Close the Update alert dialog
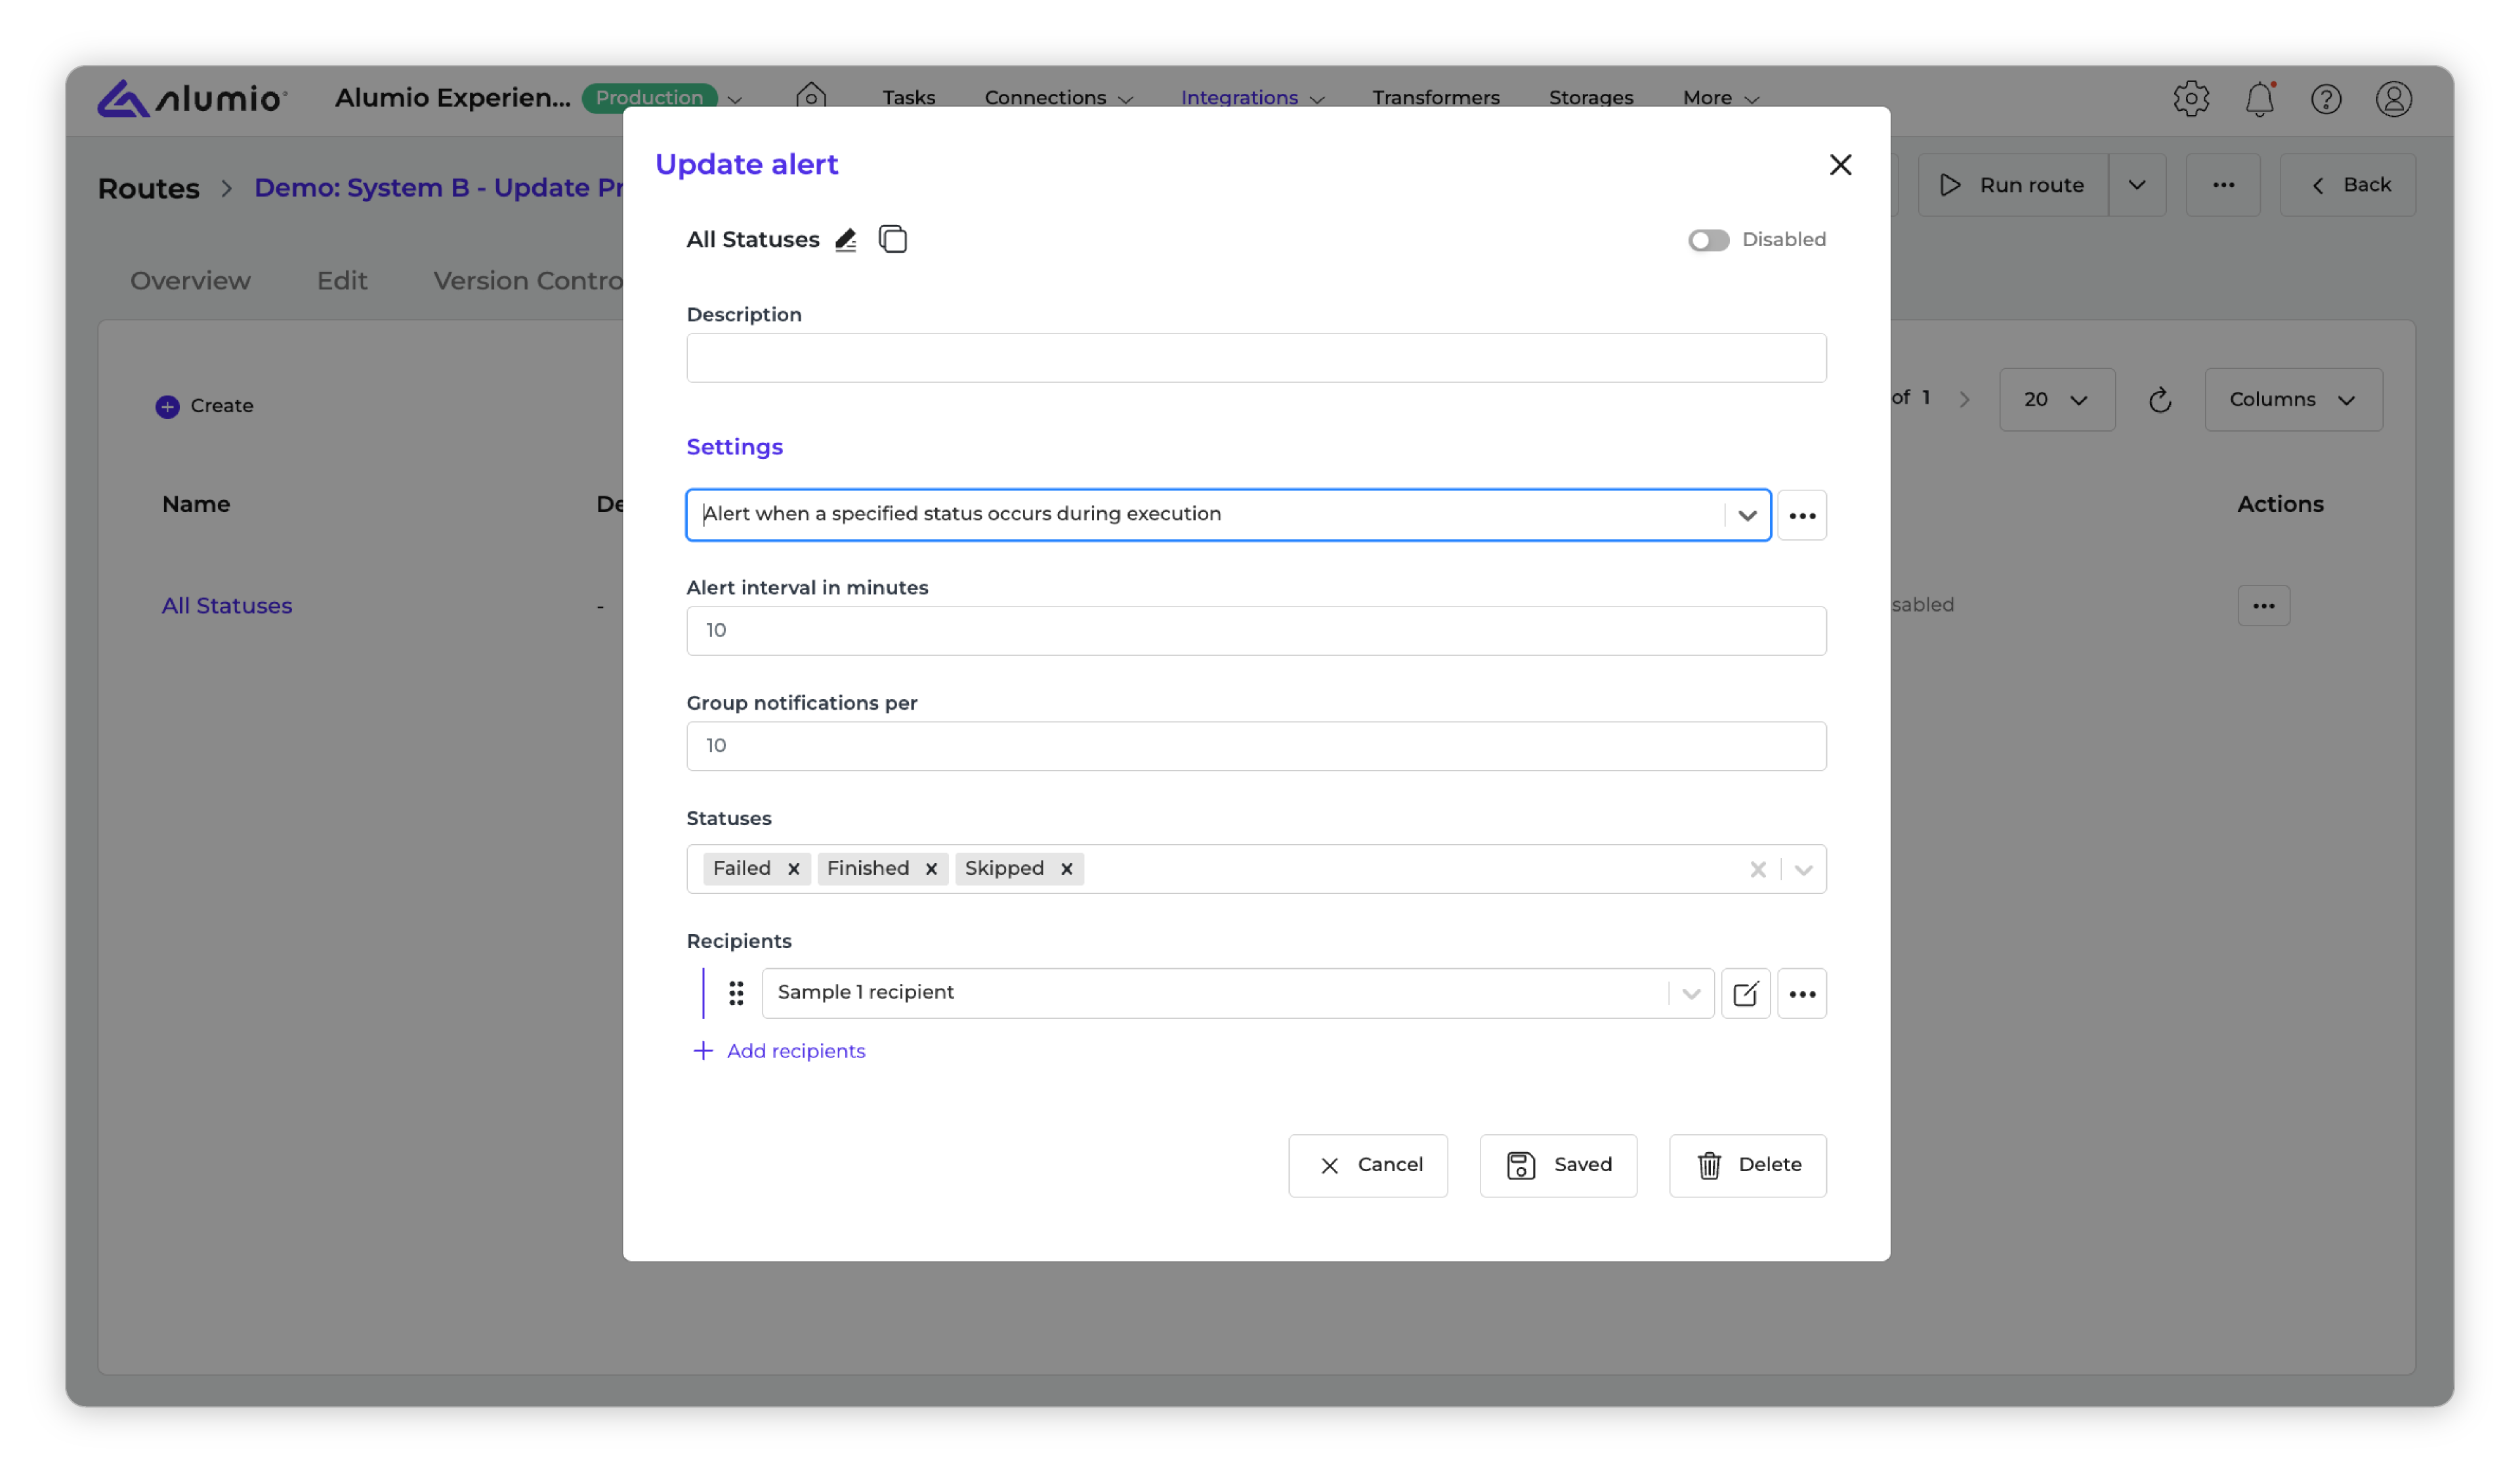Image resolution: width=2520 pixels, height=1473 pixels. (x=1840, y=165)
